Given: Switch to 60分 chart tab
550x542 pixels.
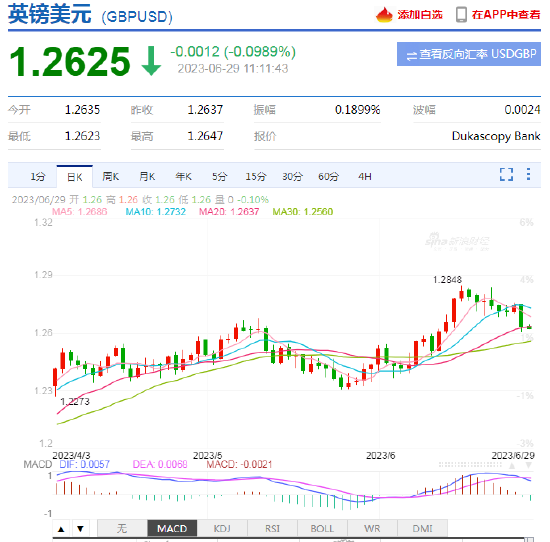Looking at the screenshot, I should pos(328,176).
